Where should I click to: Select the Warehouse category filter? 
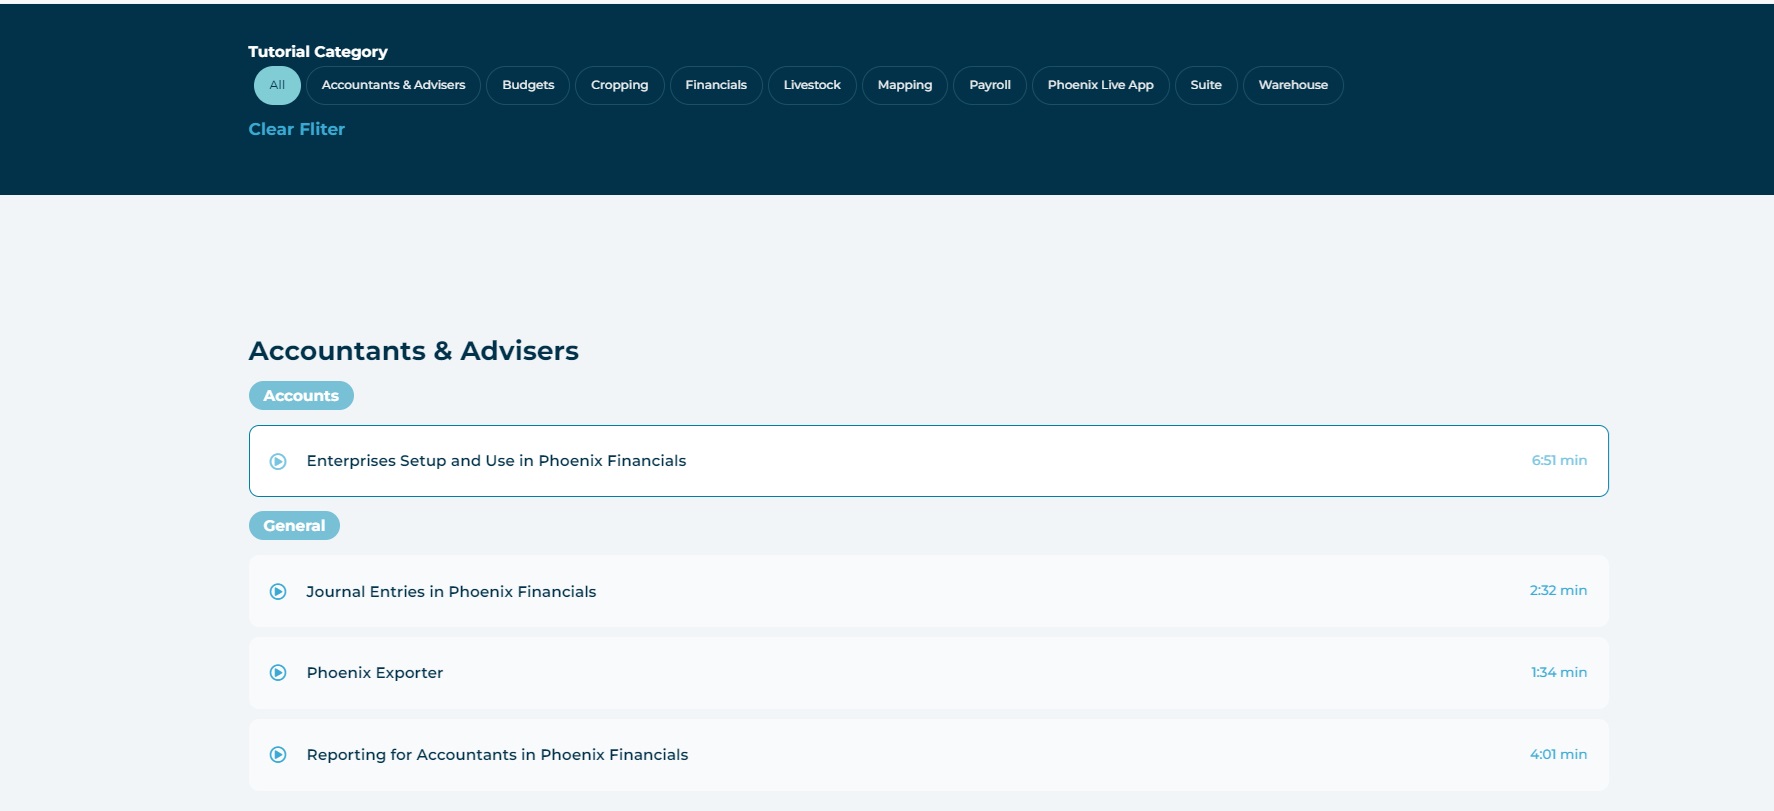coord(1293,85)
